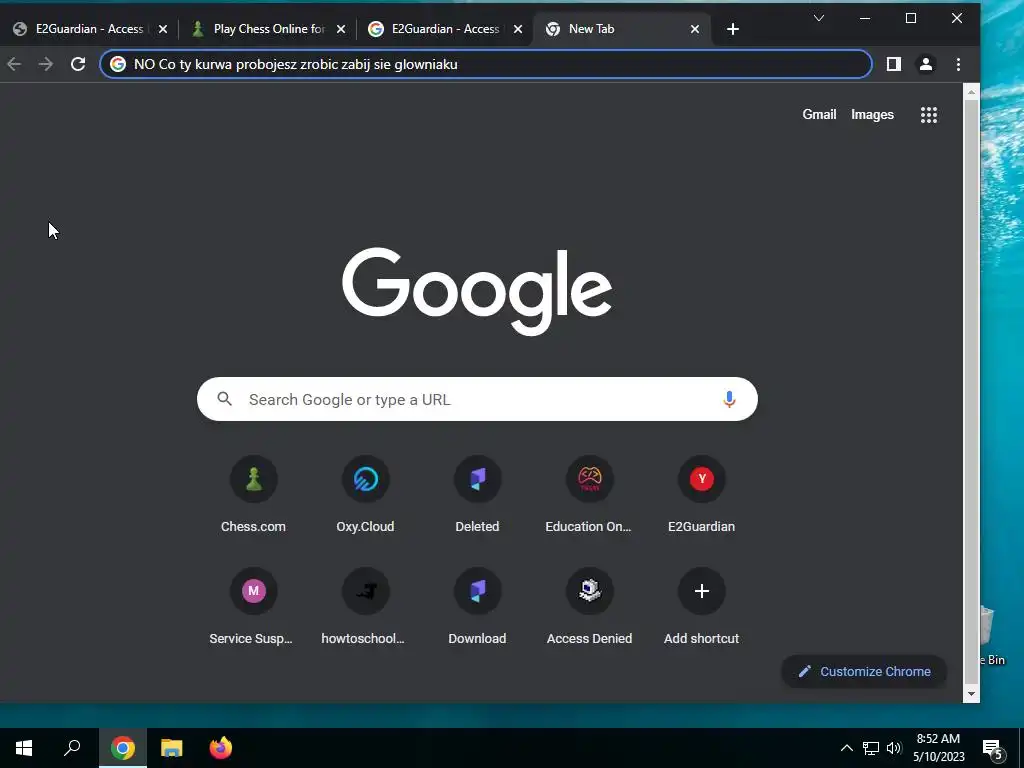
Task: Go forward to the next page
Action: 46,64
